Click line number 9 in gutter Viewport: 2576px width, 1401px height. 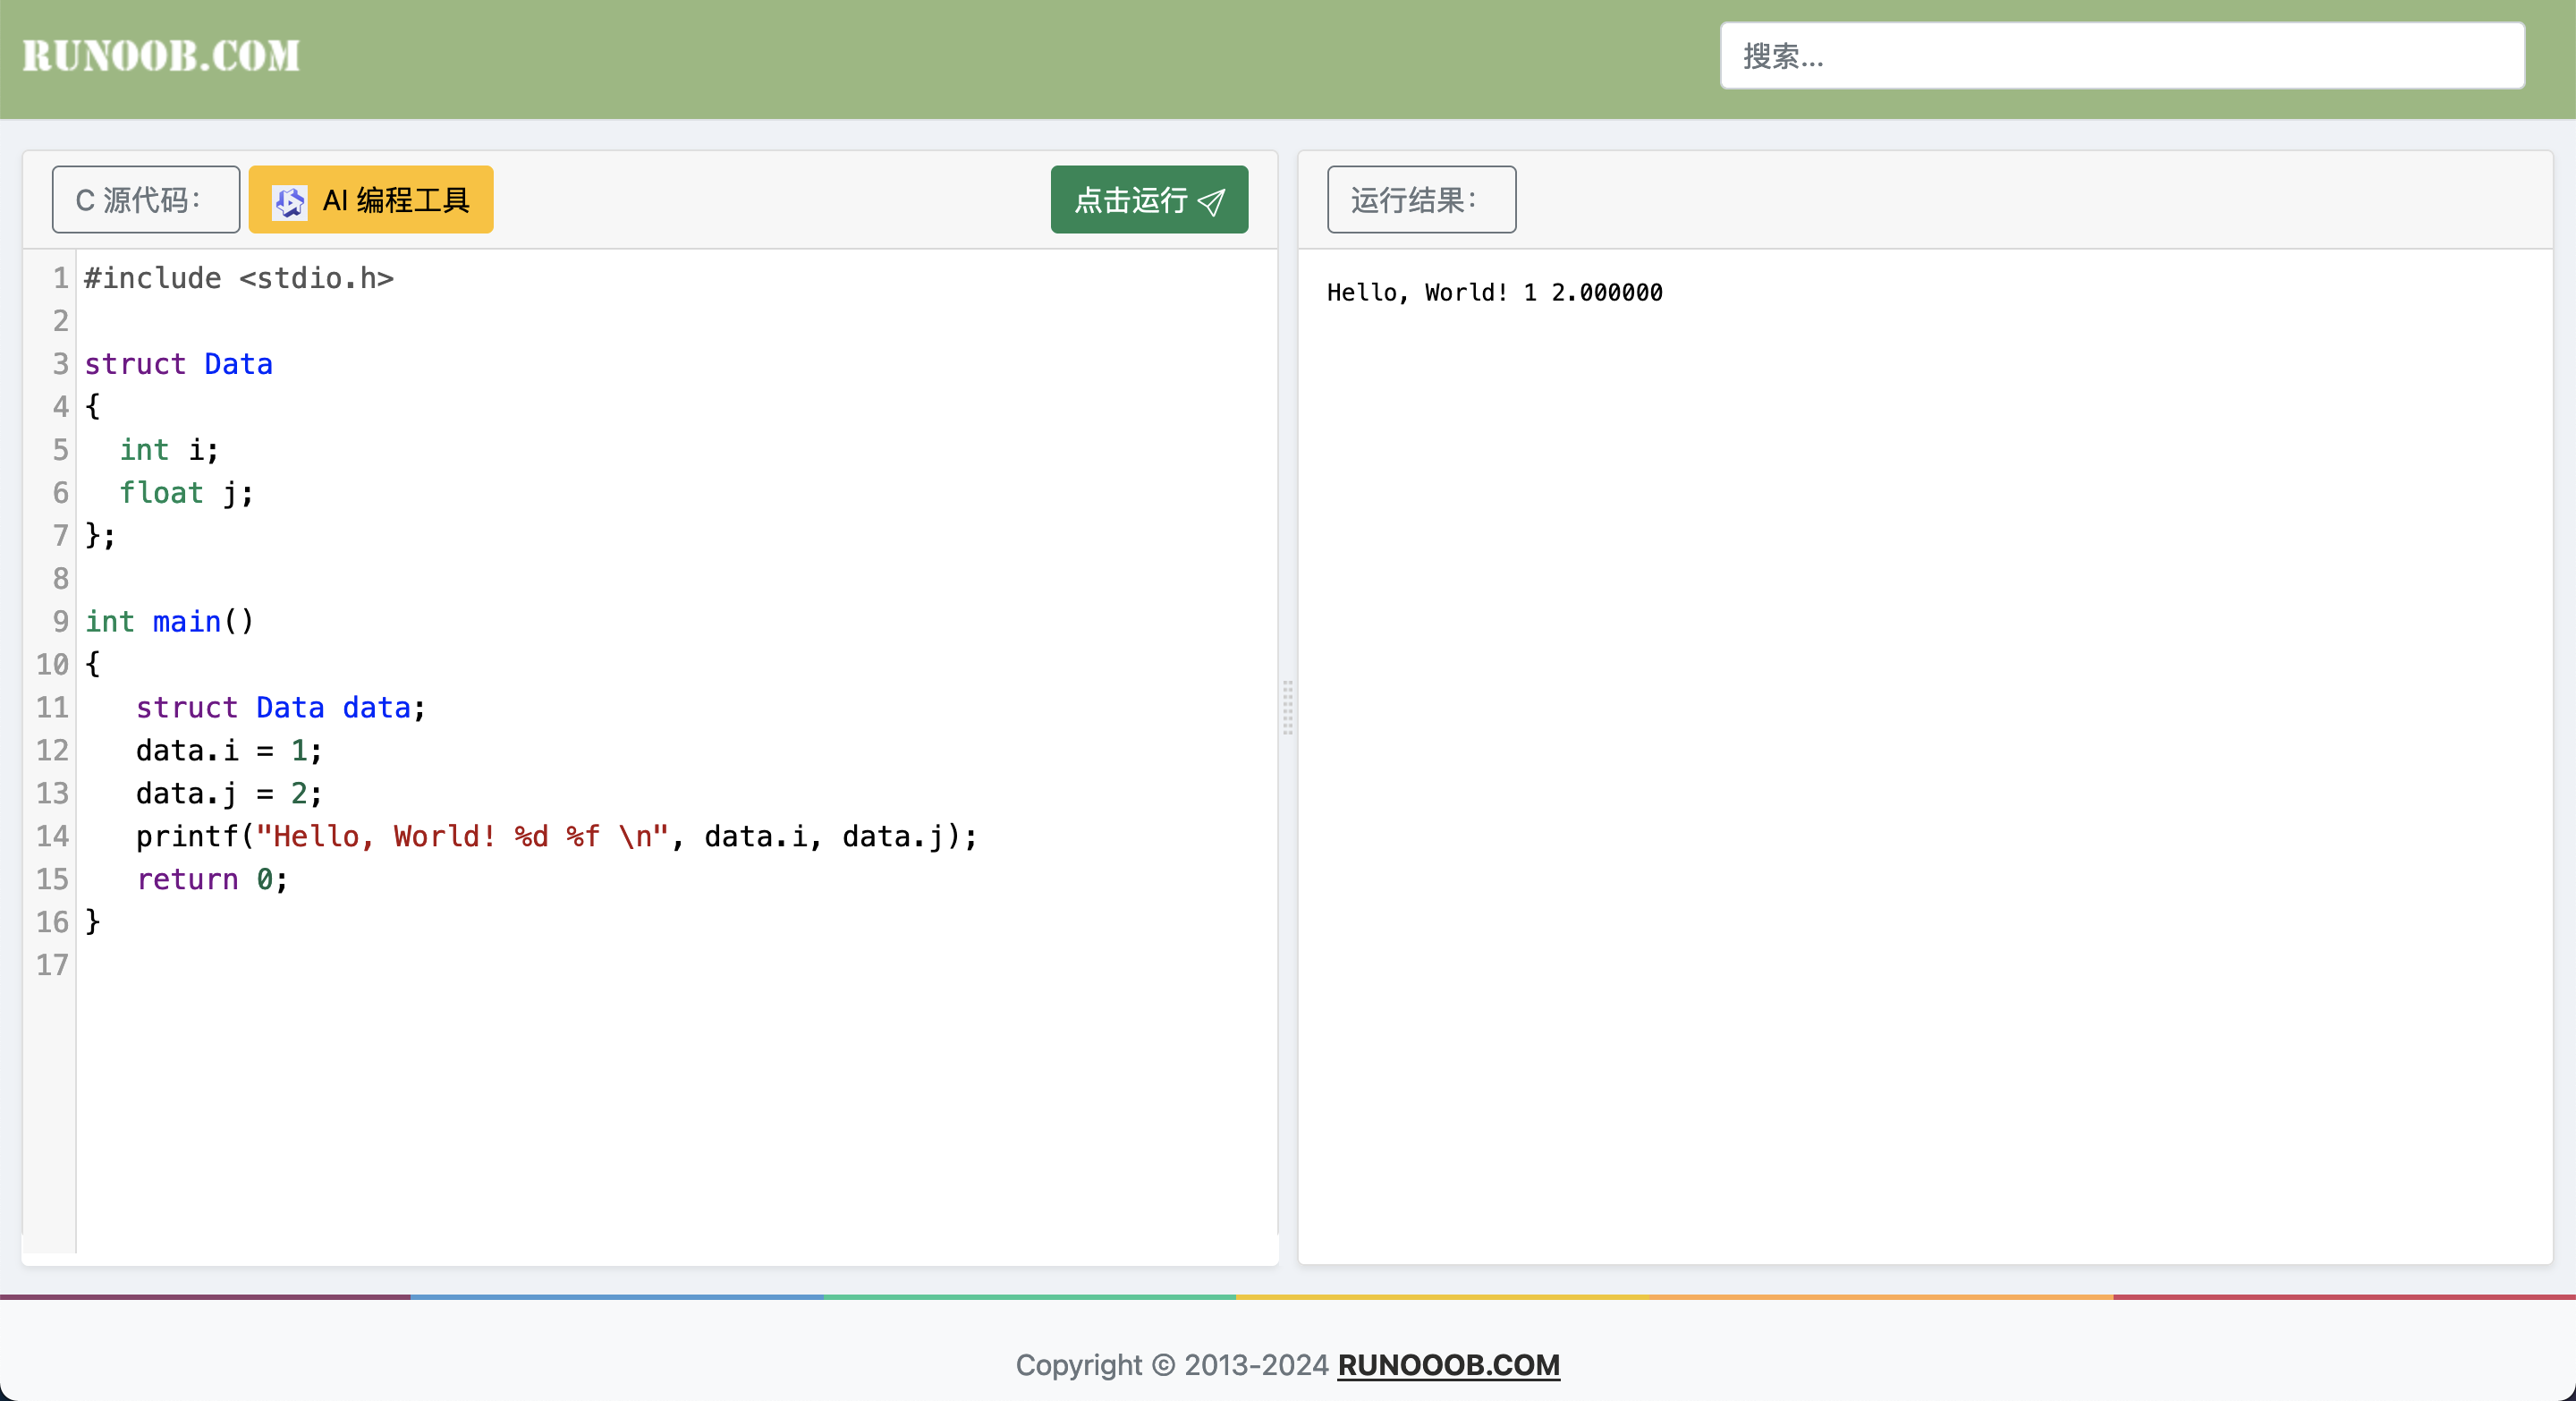pos(60,621)
